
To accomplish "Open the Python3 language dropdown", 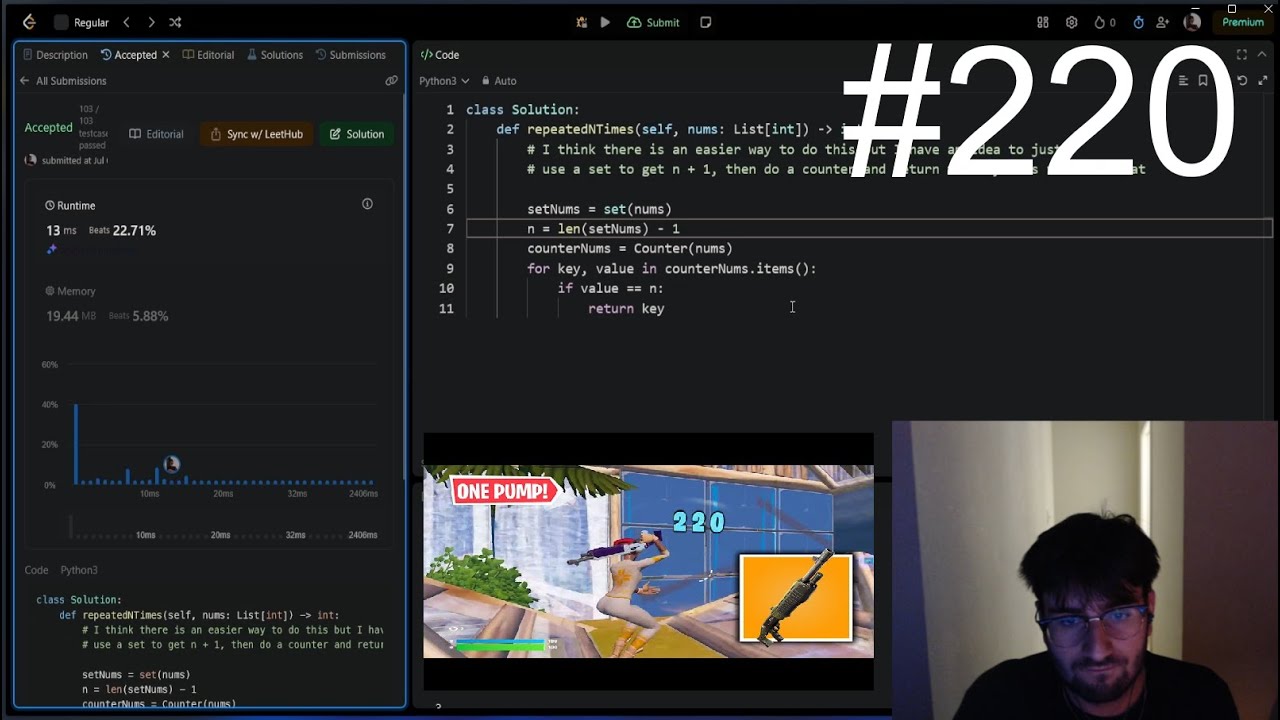I will pos(444,81).
